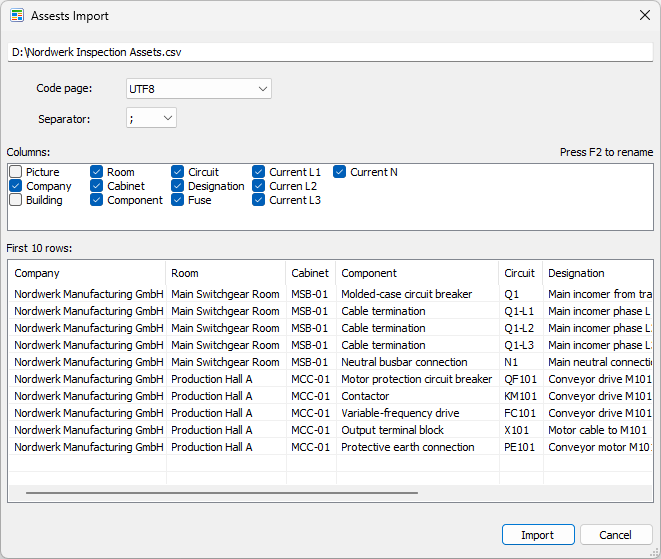
Task: Click the Circuit column header
Action: coord(521,273)
